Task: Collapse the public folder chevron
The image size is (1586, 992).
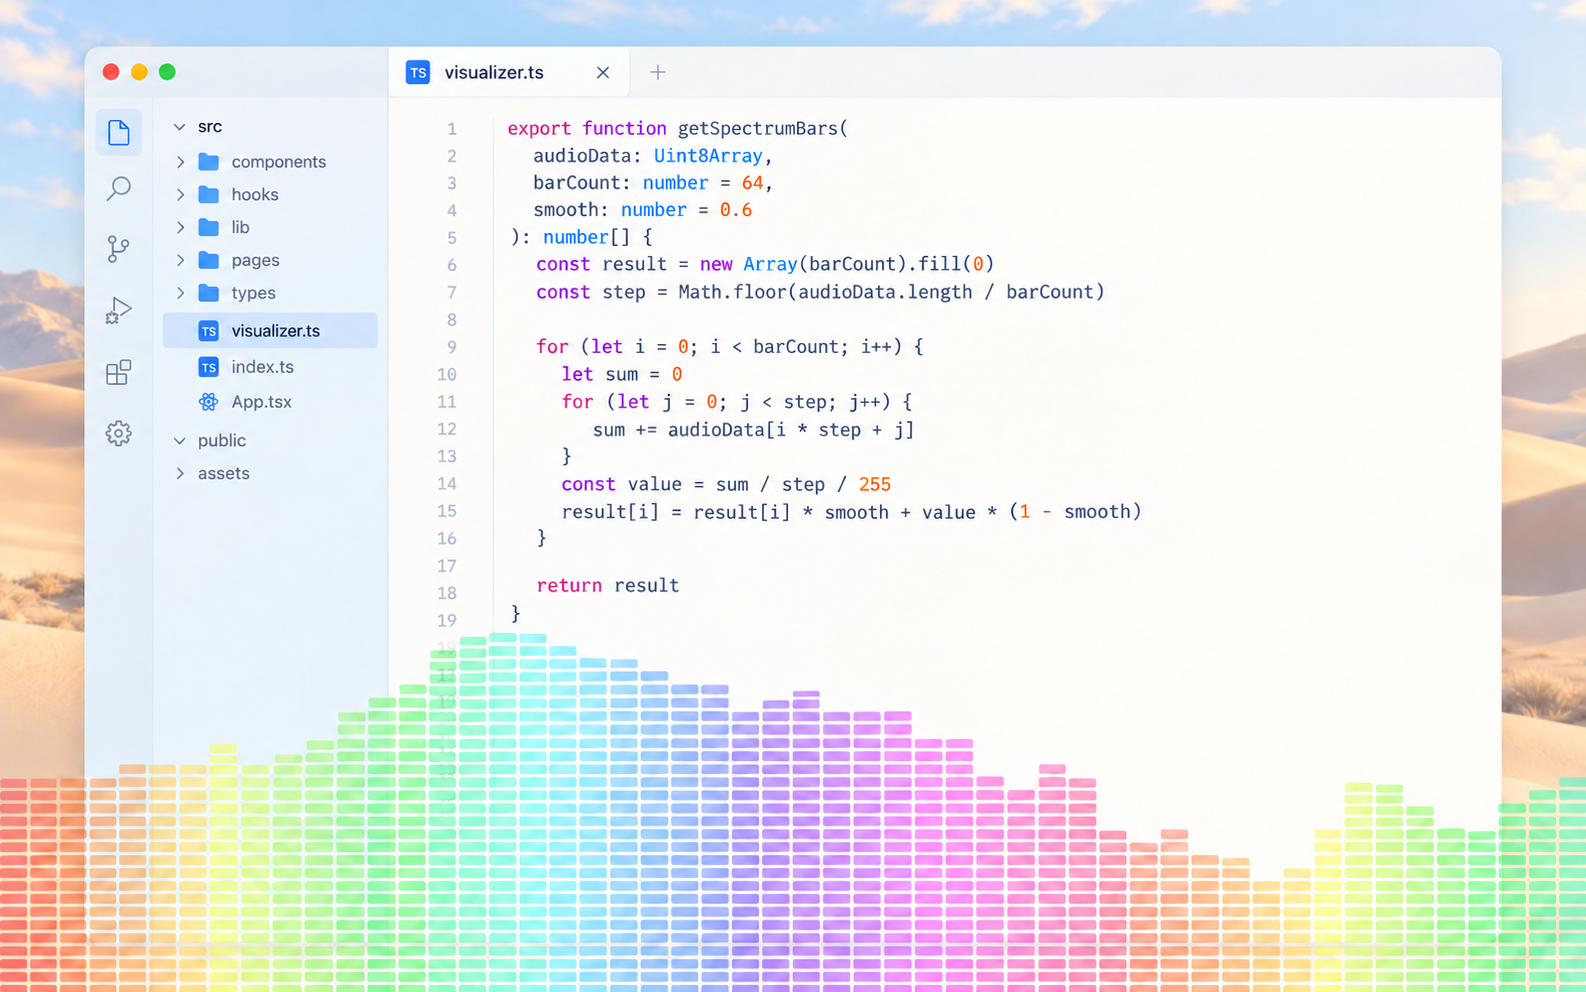Action: (180, 441)
